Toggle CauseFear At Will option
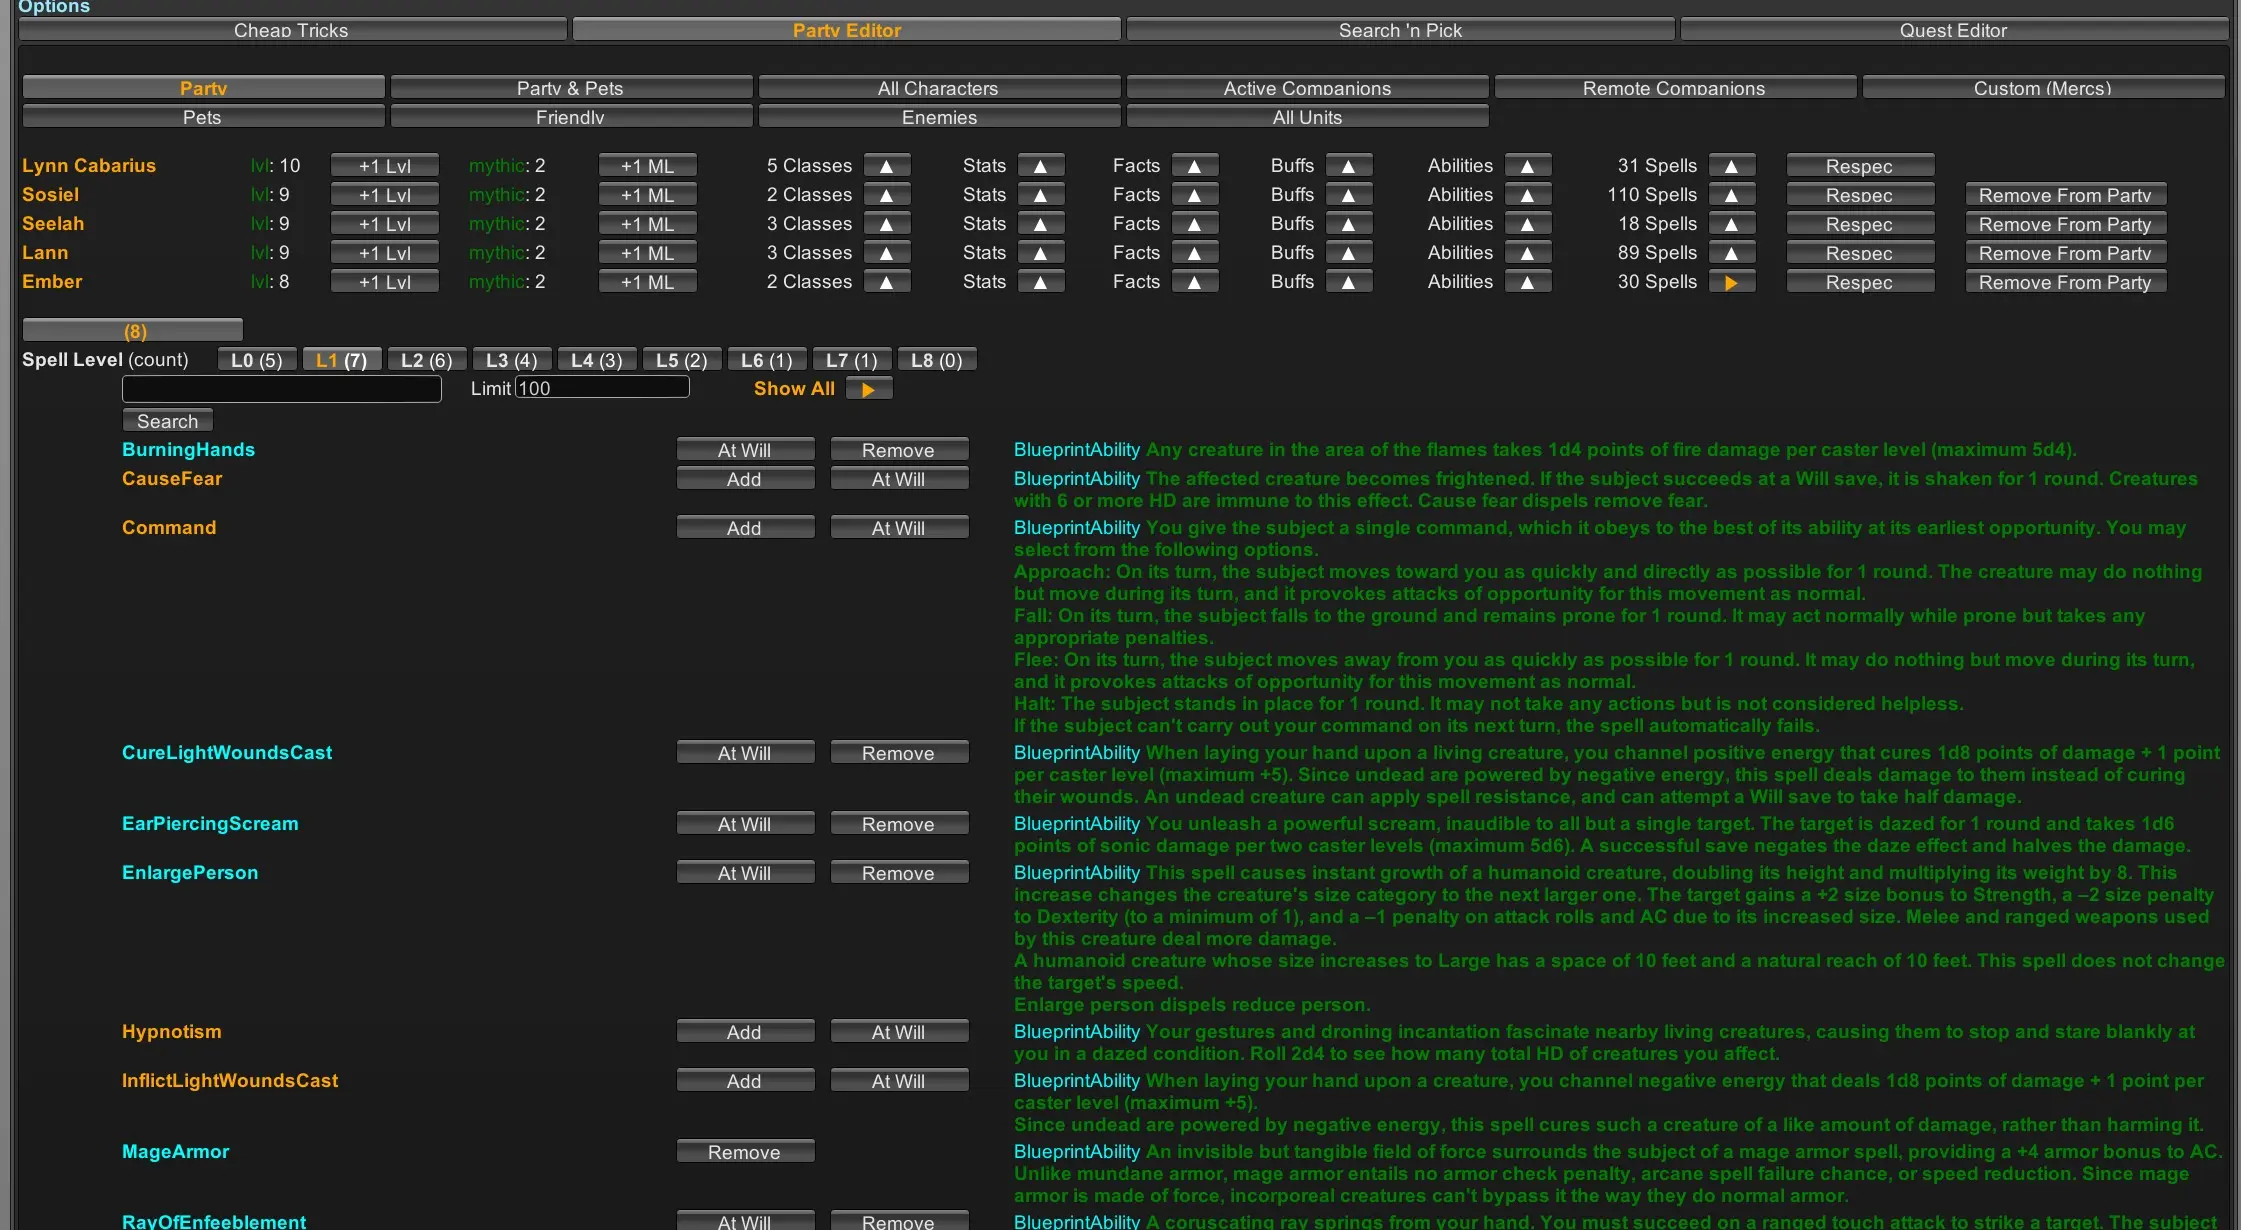Viewport: 2241px width, 1230px height. (898, 480)
